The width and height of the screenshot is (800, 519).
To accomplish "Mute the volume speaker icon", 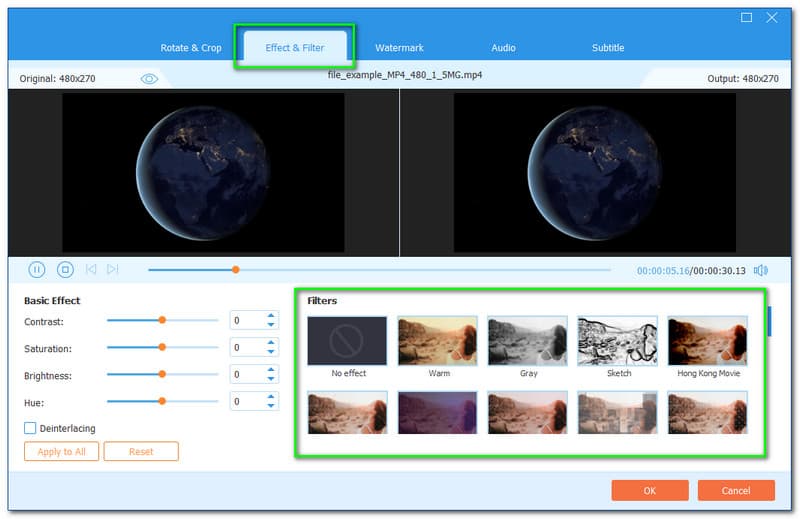I will click(761, 270).
